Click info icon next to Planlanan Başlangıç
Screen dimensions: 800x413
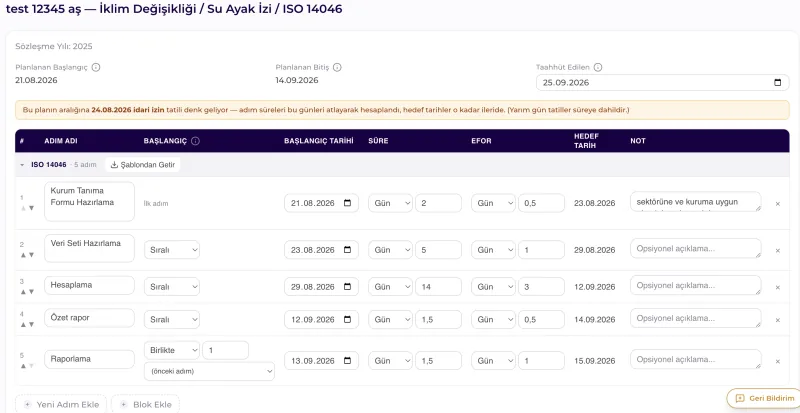pyautogui.click(x=96, y=67)
